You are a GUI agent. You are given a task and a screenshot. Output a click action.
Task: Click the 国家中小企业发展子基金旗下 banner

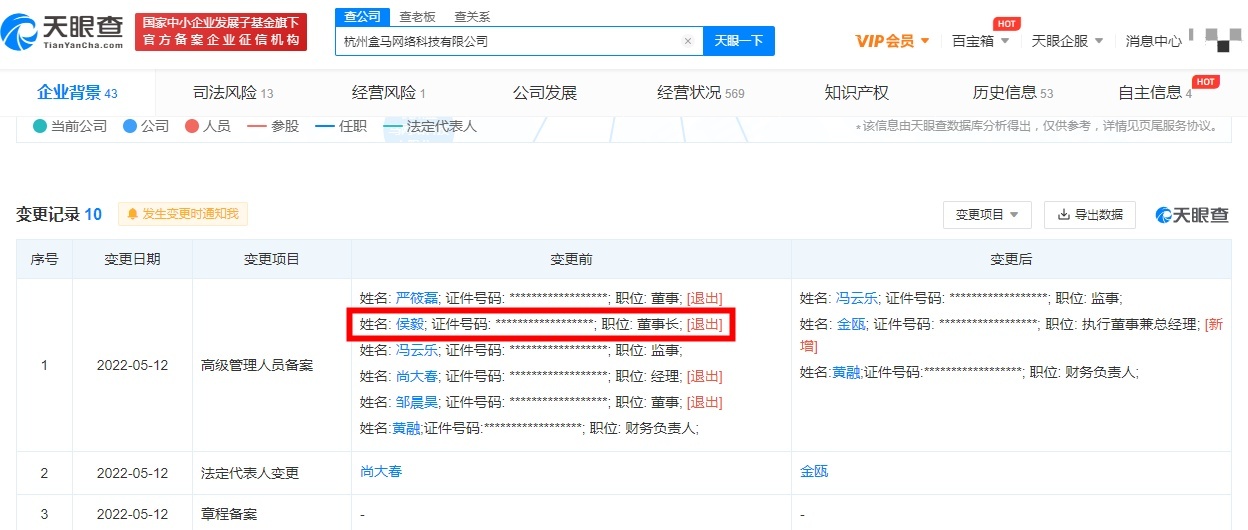tap(221, 31)
